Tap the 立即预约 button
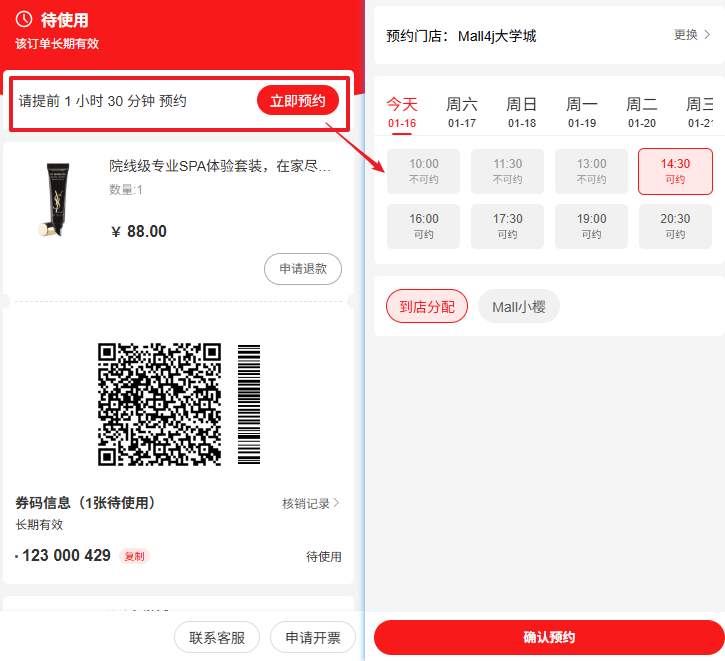Viewport: 725px width, 661px height. pos(298,100)
